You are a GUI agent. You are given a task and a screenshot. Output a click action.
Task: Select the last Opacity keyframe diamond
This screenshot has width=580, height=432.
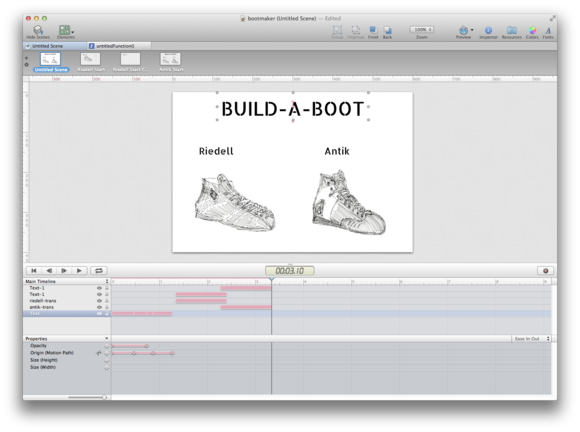[147, 346]
